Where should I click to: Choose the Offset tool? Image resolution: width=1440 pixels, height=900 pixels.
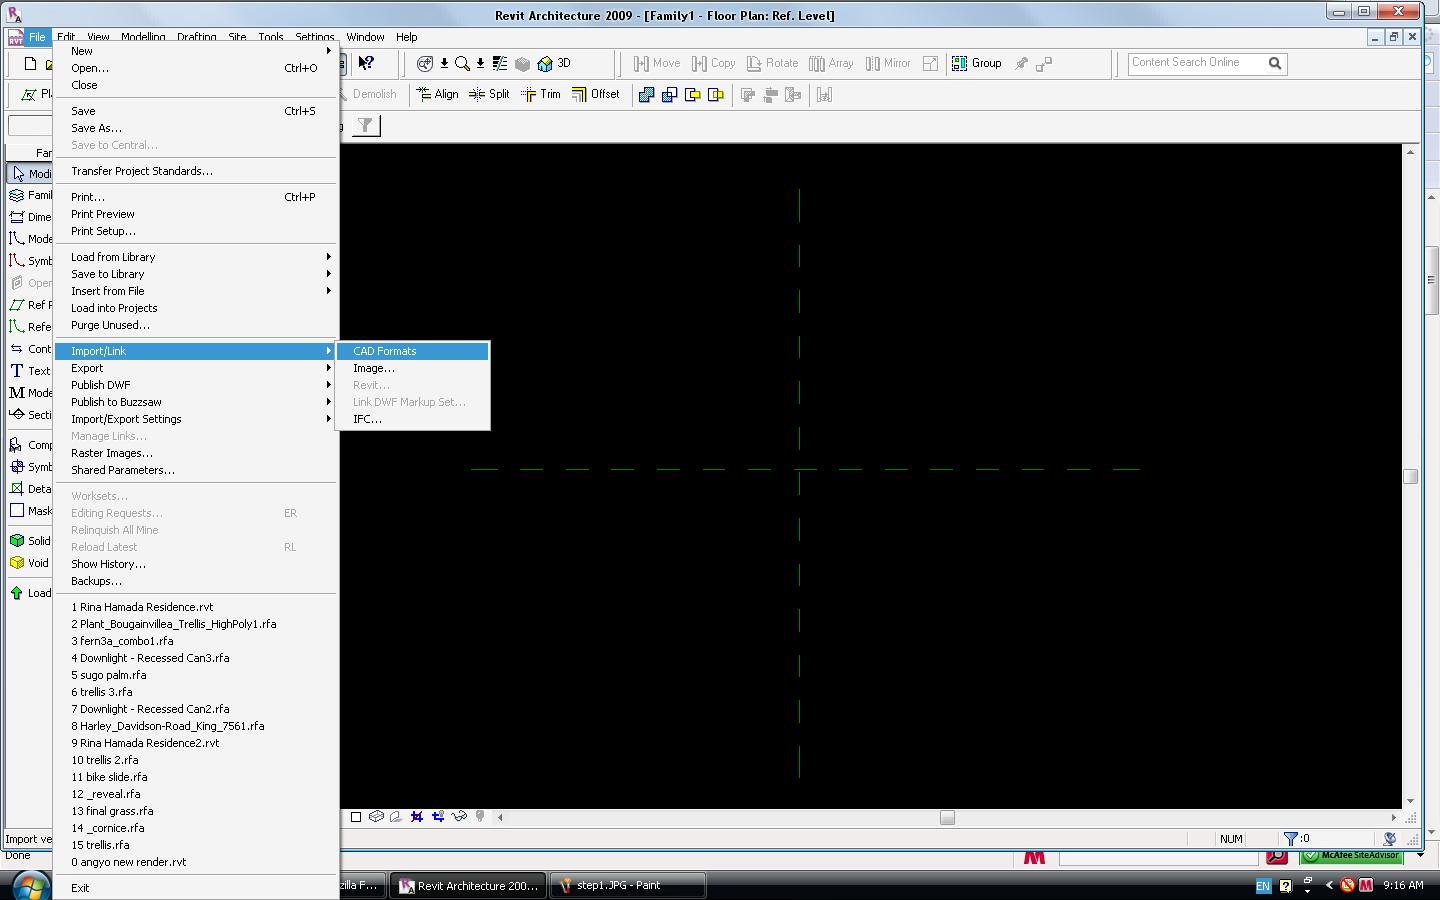click(x=596, y=94)
